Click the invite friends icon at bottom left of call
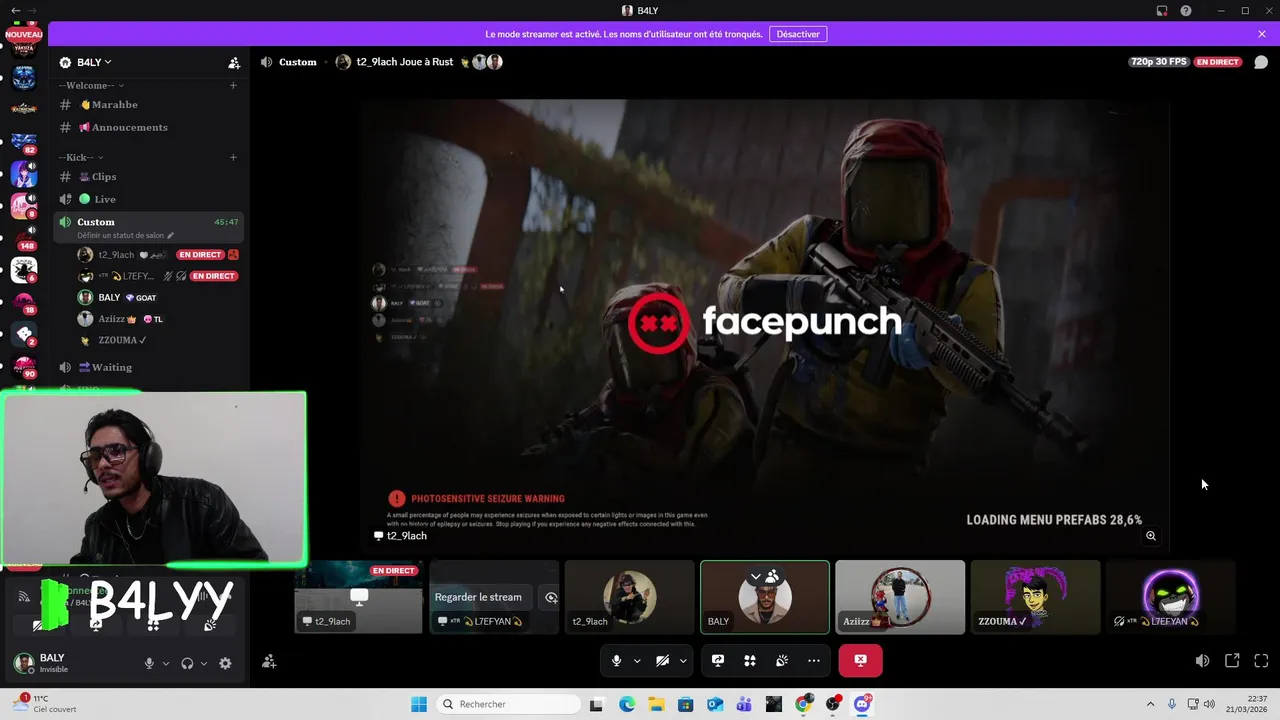Screen dimensions: 1280x720 [x=269, y=661]
